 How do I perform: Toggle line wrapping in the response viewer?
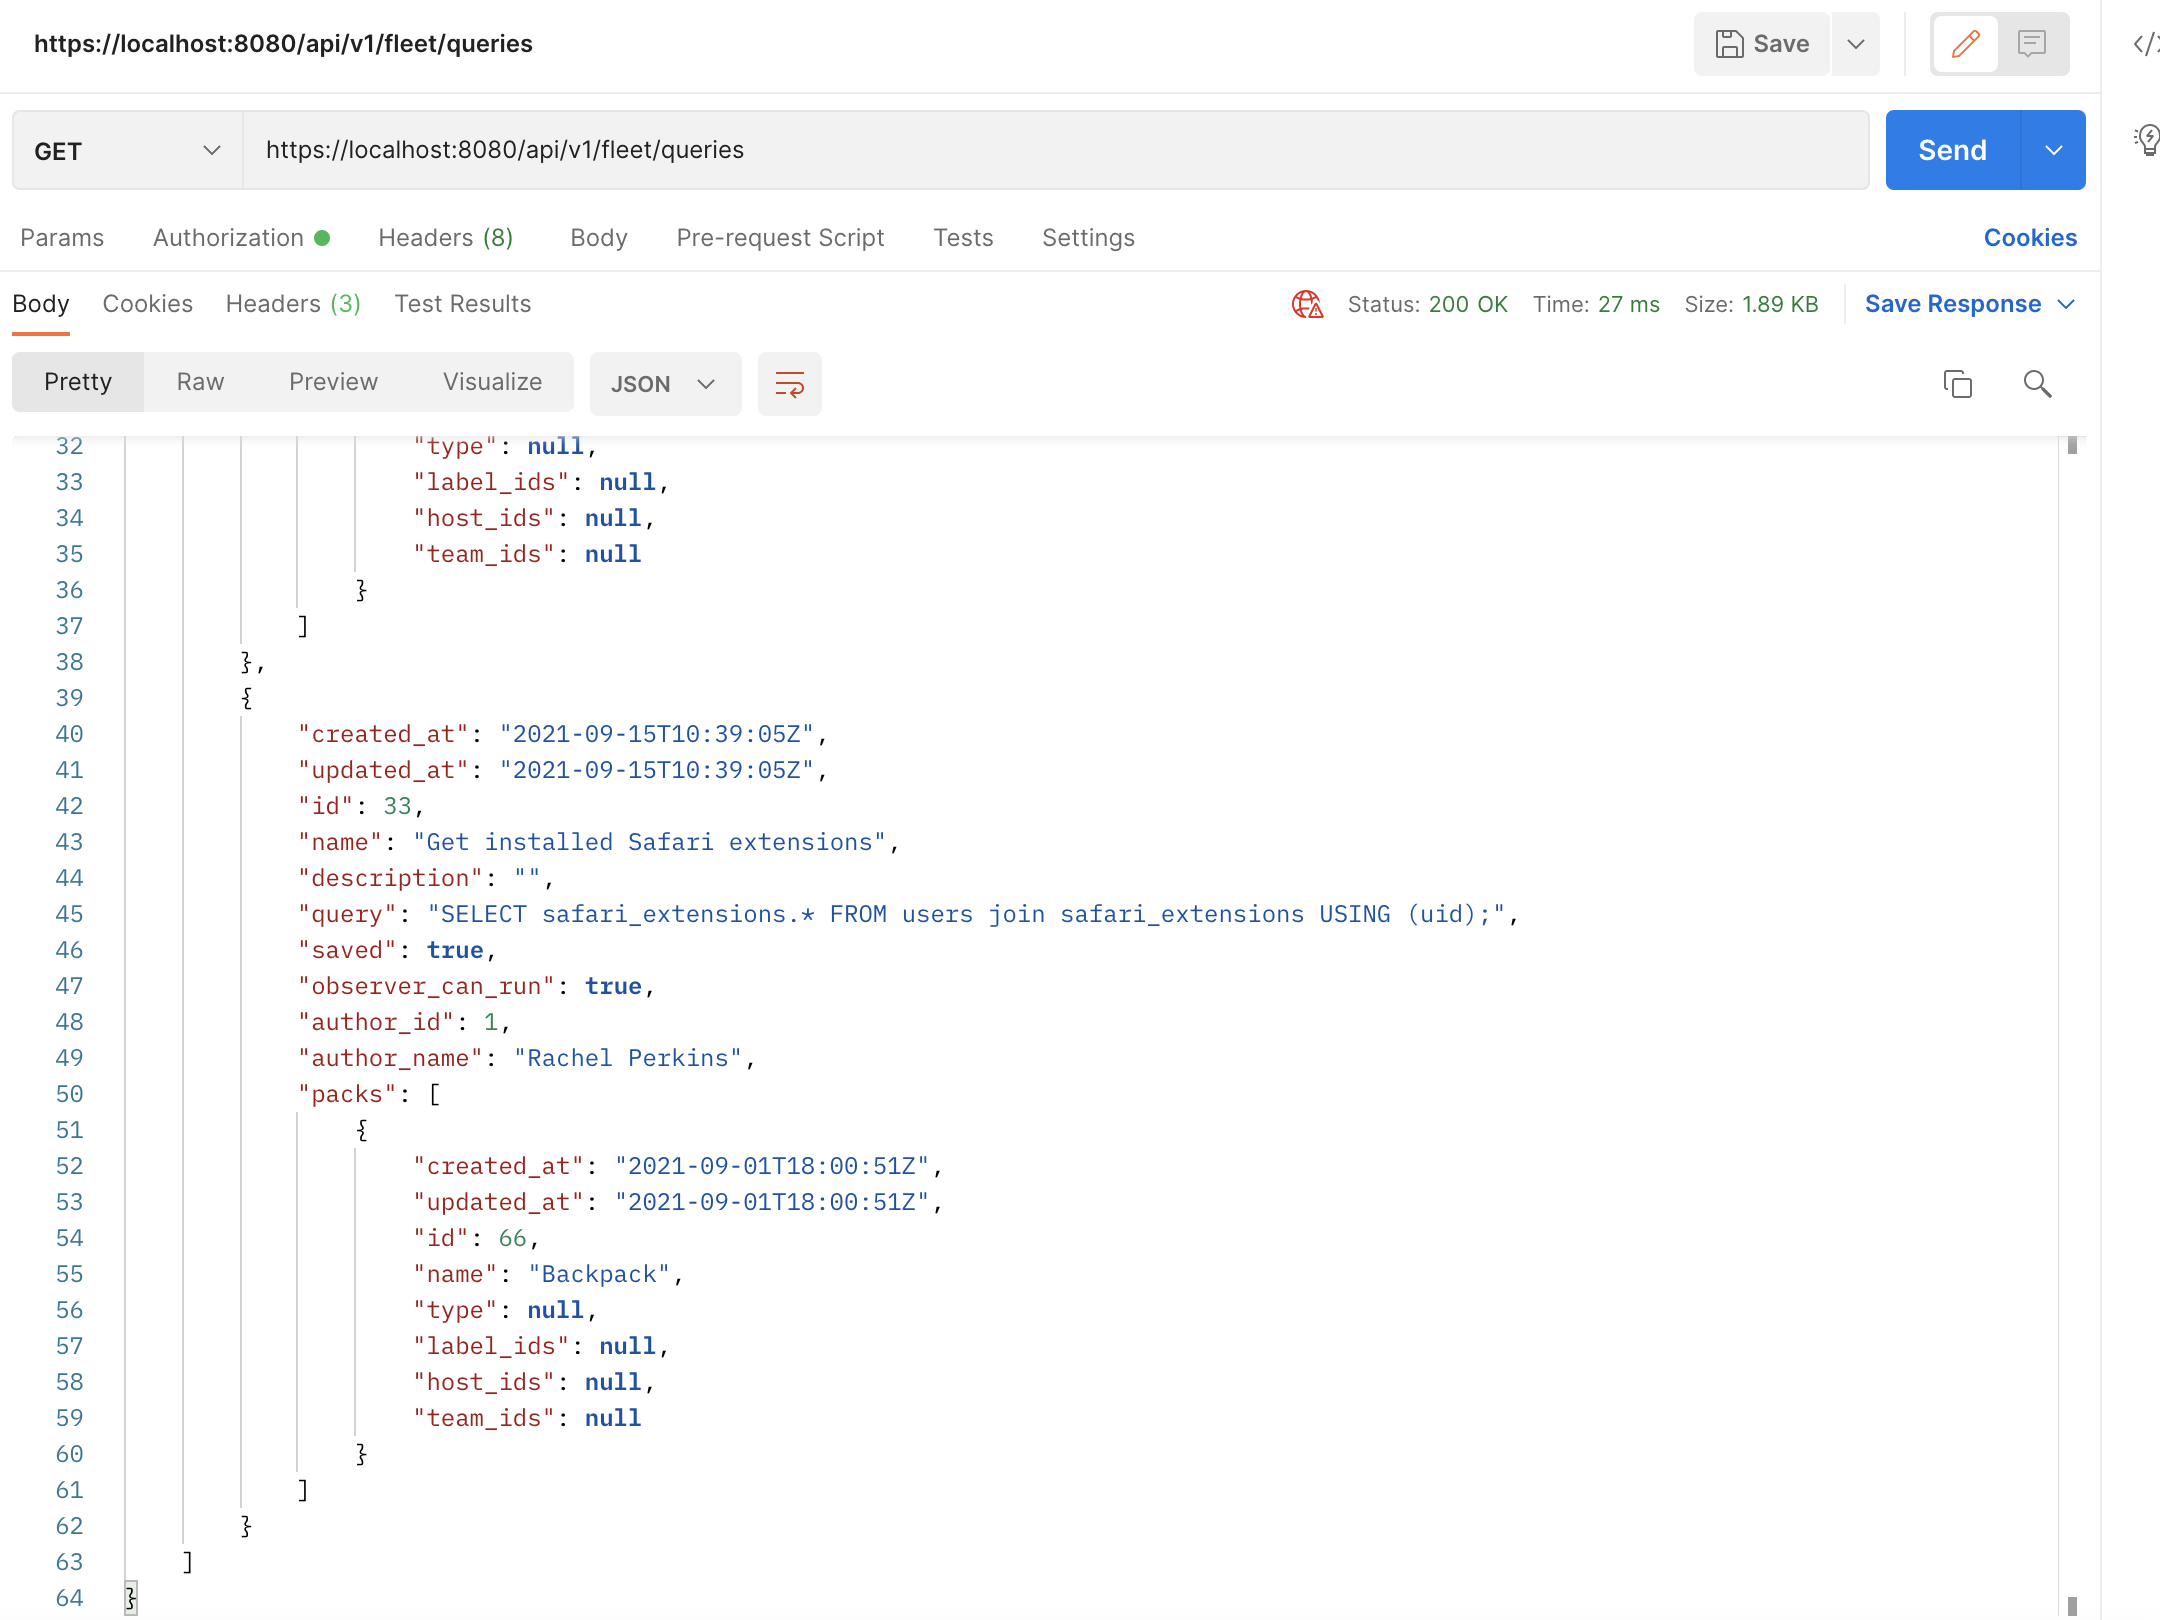click(789, 384)
